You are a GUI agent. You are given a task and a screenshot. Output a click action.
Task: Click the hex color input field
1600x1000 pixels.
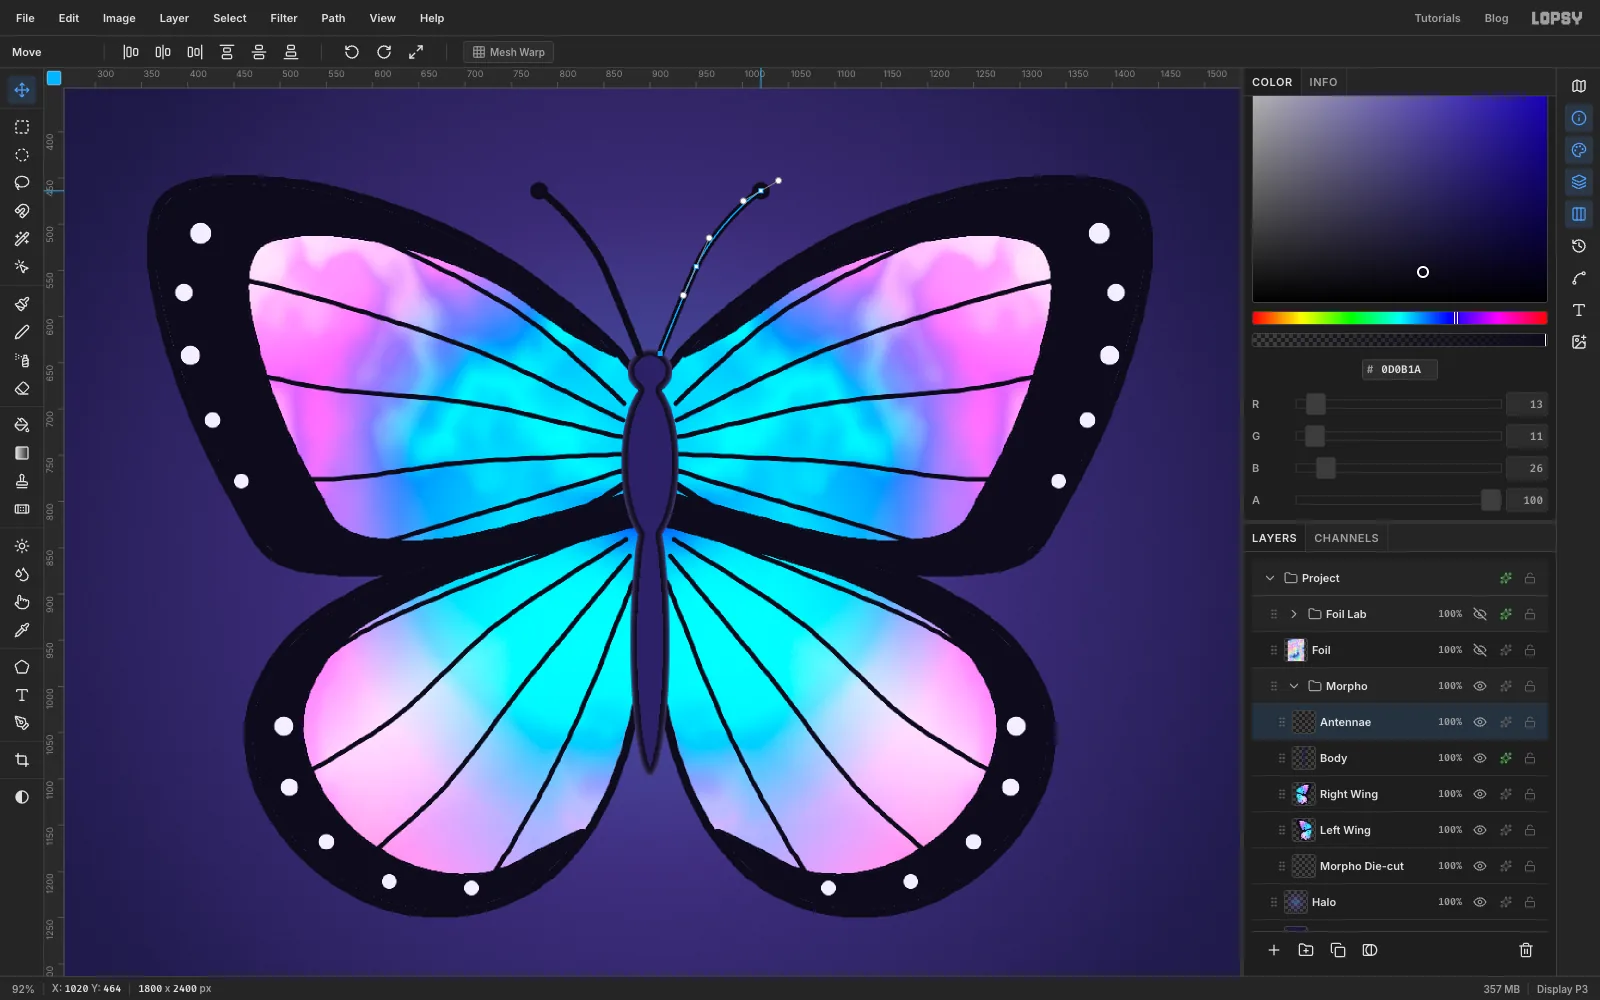tap(1400, 369)
